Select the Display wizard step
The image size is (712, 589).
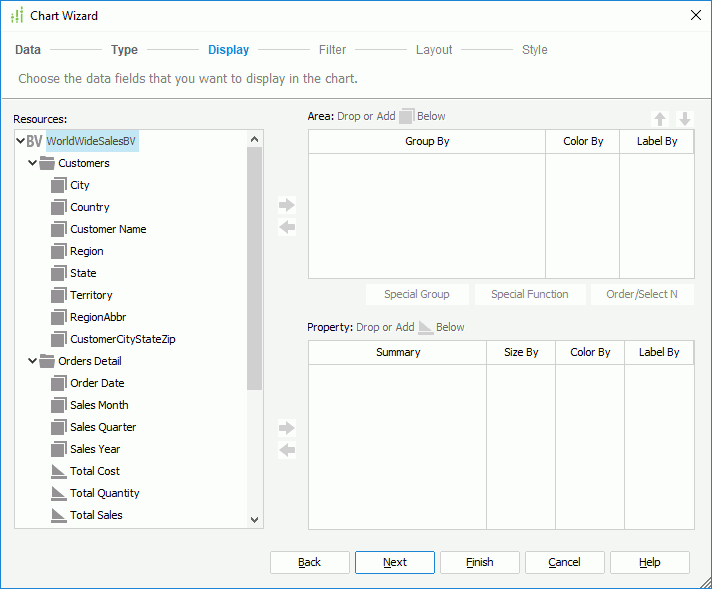[x=228, y=49]
